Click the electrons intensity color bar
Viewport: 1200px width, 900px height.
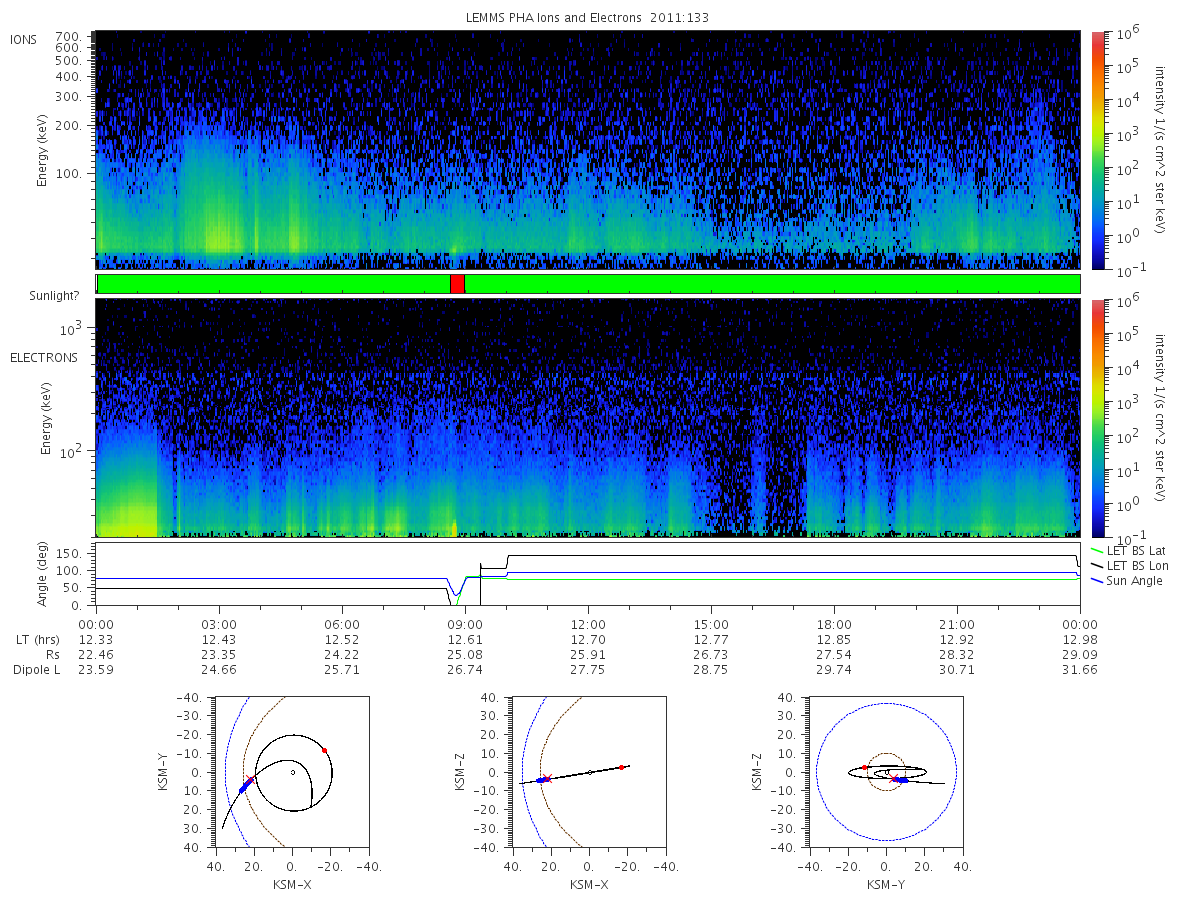[1097, 417]
